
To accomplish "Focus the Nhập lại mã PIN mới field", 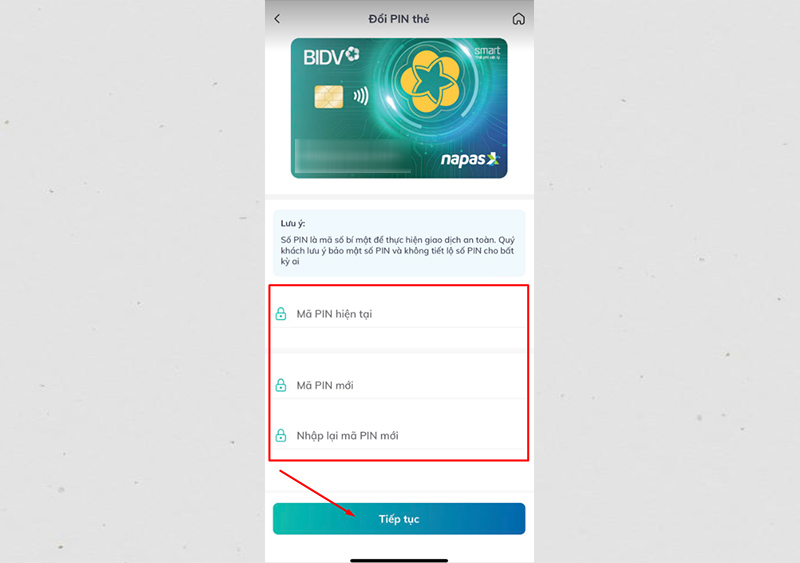I will point(399,436).
